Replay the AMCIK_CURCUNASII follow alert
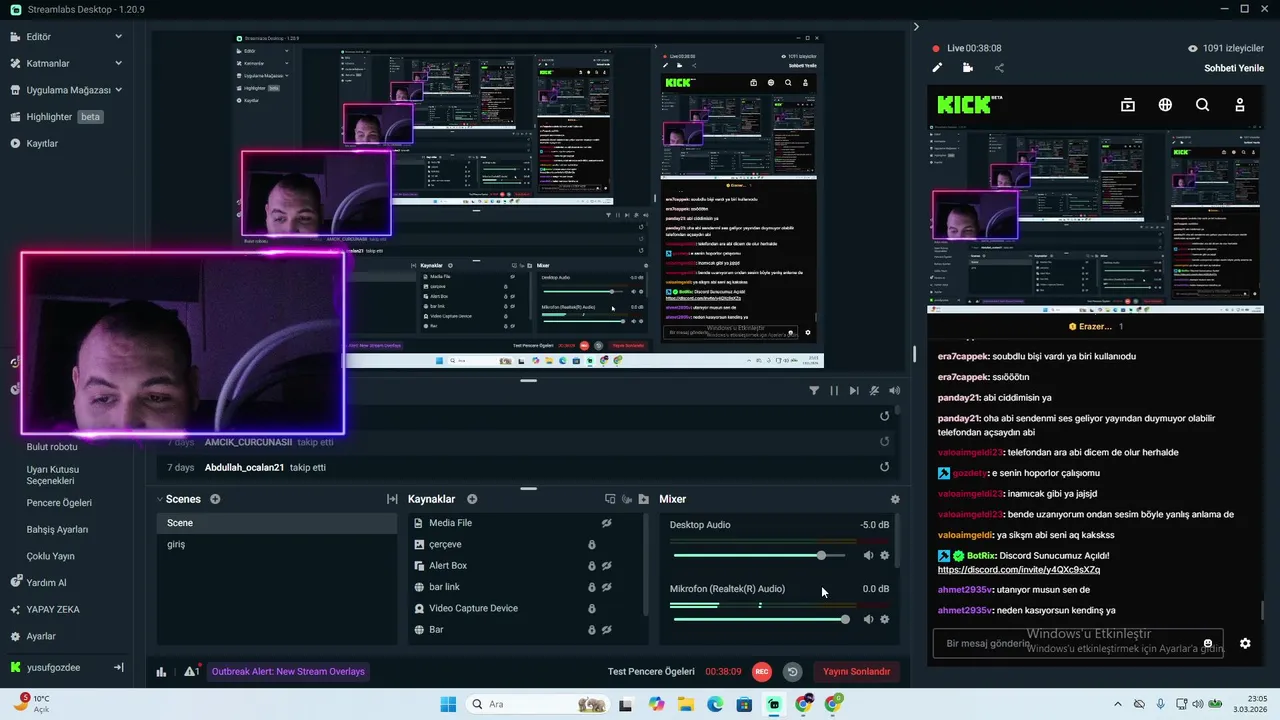The width and height of the screenshot is (1280, 720). (x=884, y=442)
